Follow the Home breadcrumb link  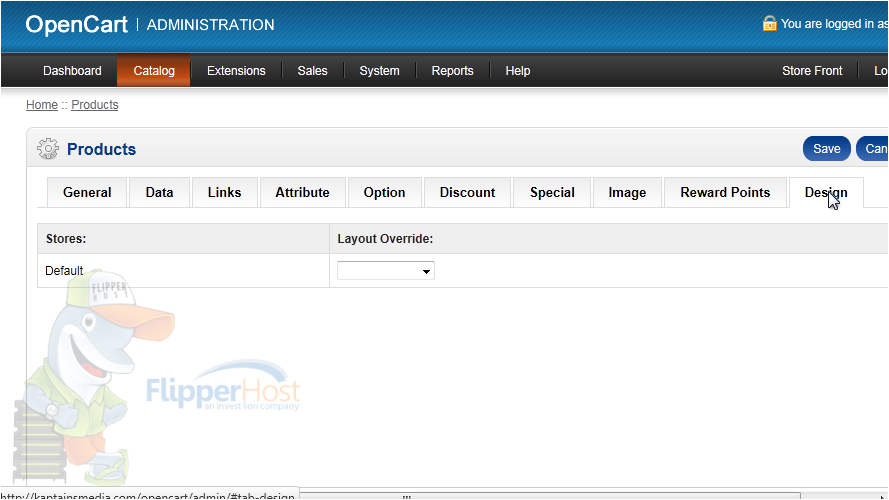pos(42,105)
